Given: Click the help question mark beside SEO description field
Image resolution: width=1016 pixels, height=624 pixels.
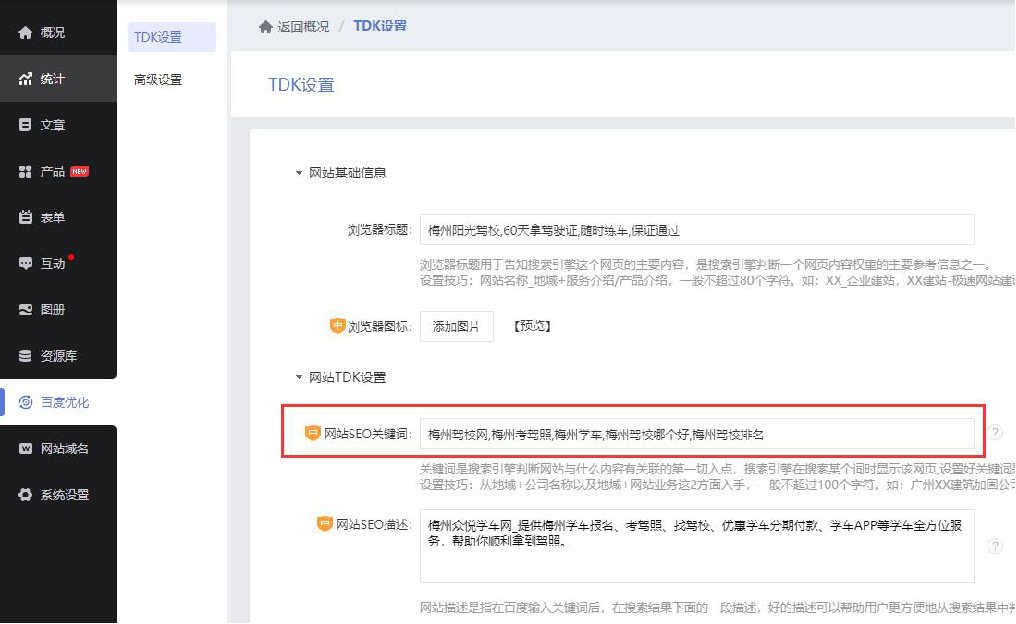Looking at the screenshot, I should point(995,546).
